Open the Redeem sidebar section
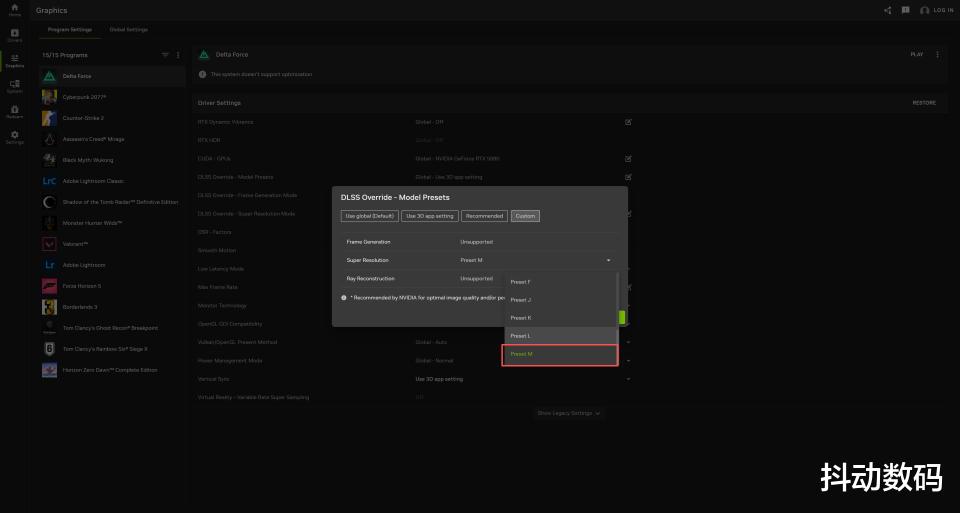Image resolution: width=960 pixels, height=513 pixels. pos(14,111)
